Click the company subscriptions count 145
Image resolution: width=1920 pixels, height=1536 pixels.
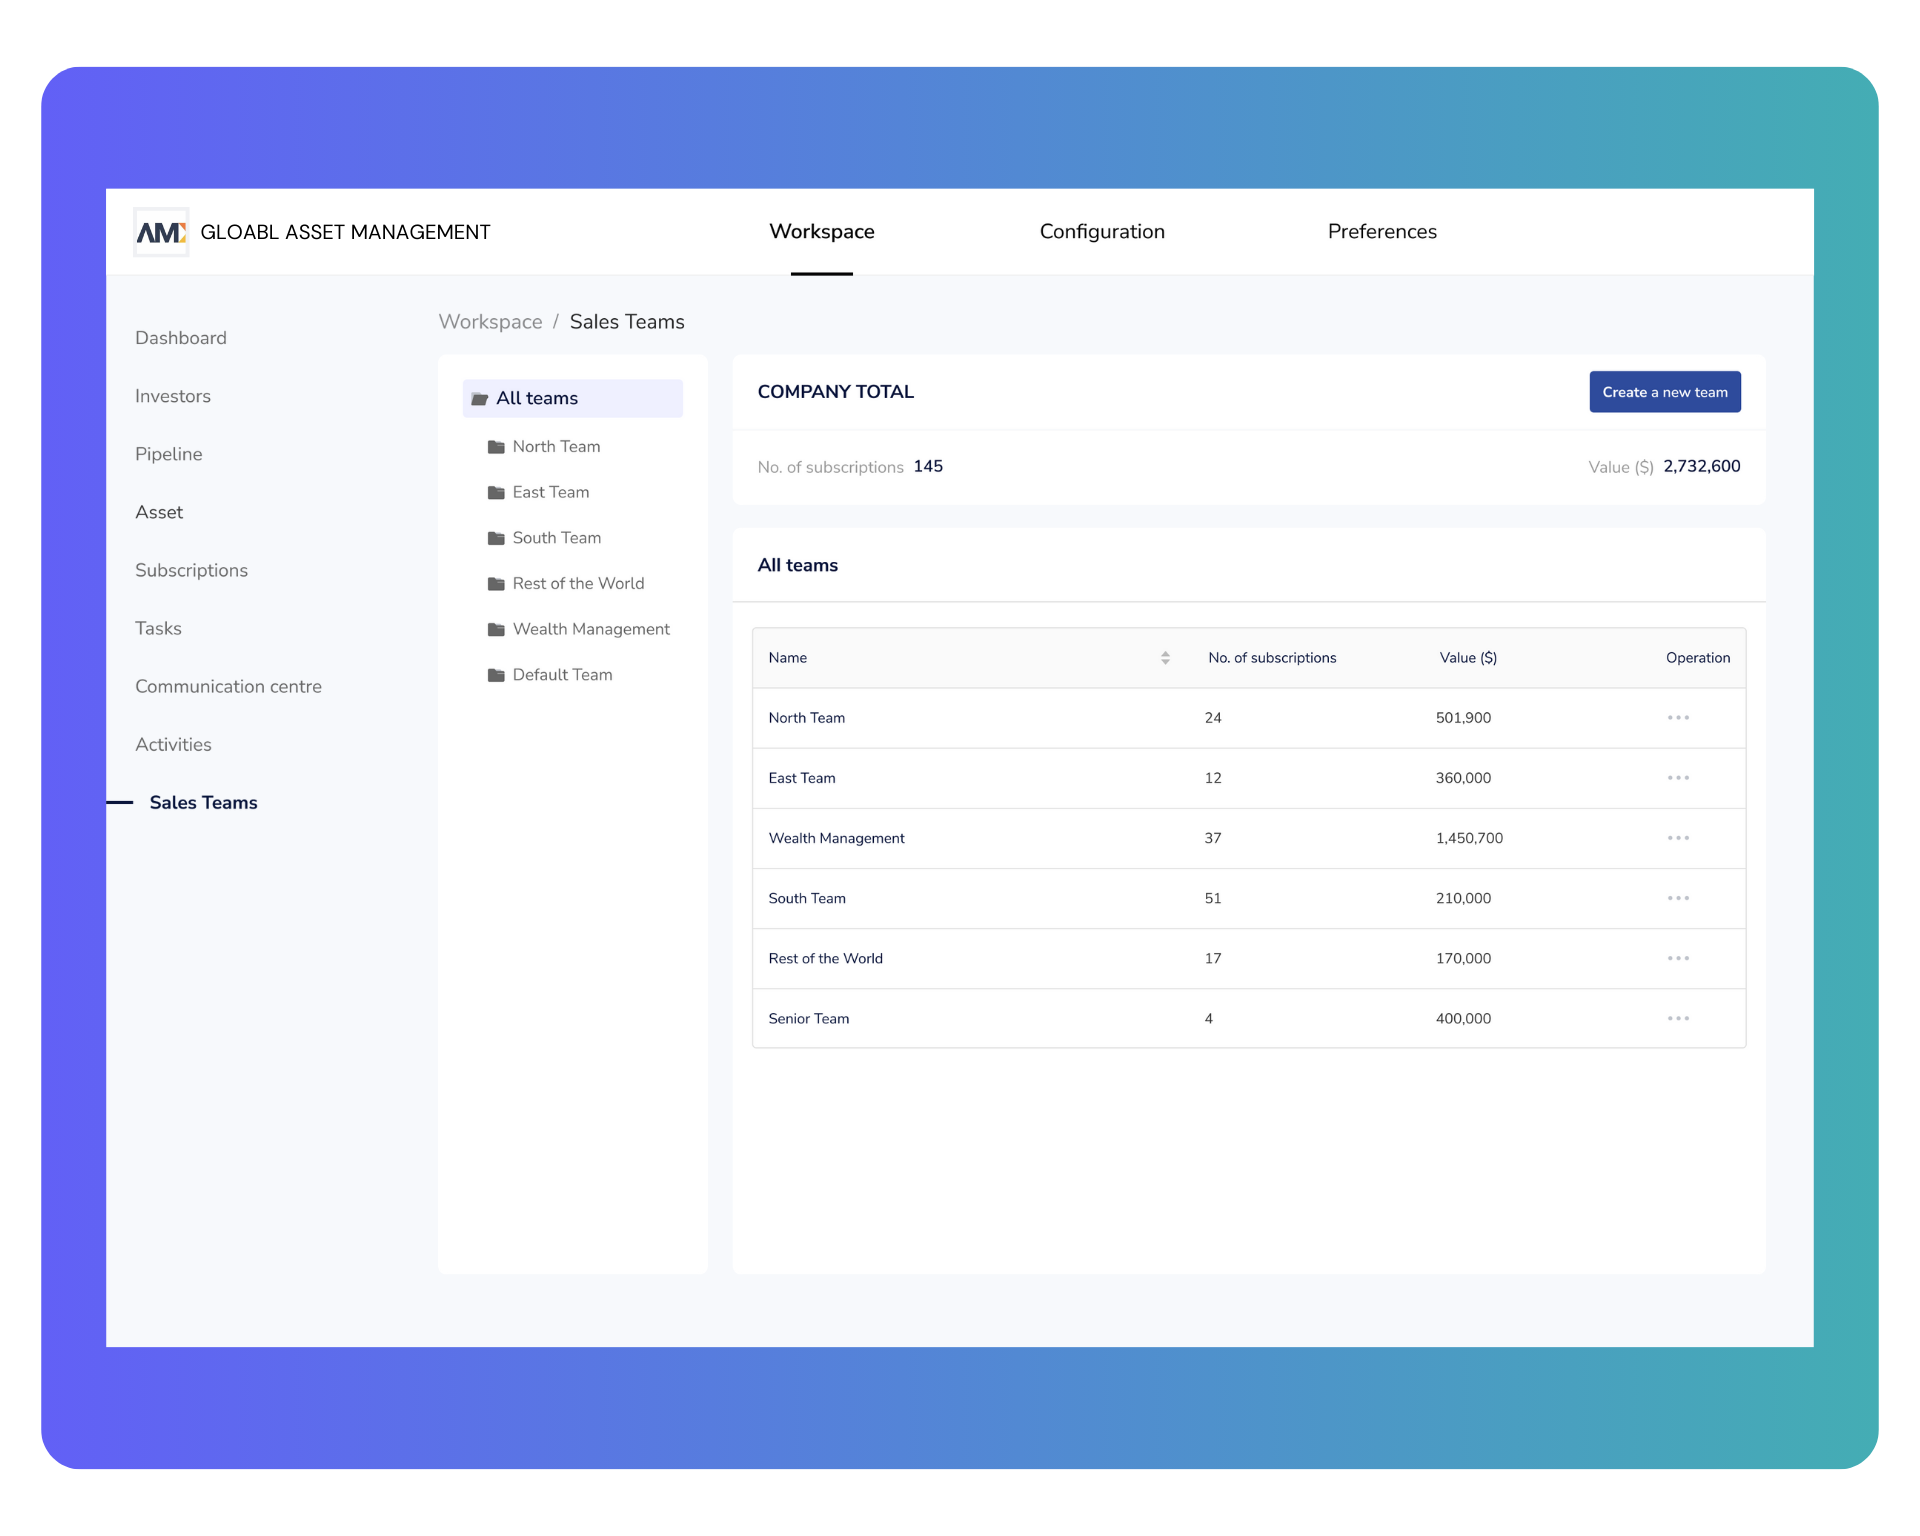(928, 466)
